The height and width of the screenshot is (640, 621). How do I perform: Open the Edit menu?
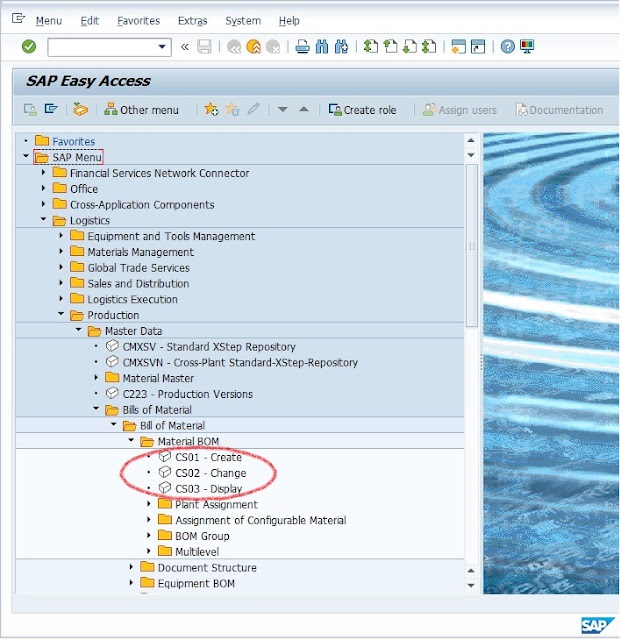[x=89, y=20]
